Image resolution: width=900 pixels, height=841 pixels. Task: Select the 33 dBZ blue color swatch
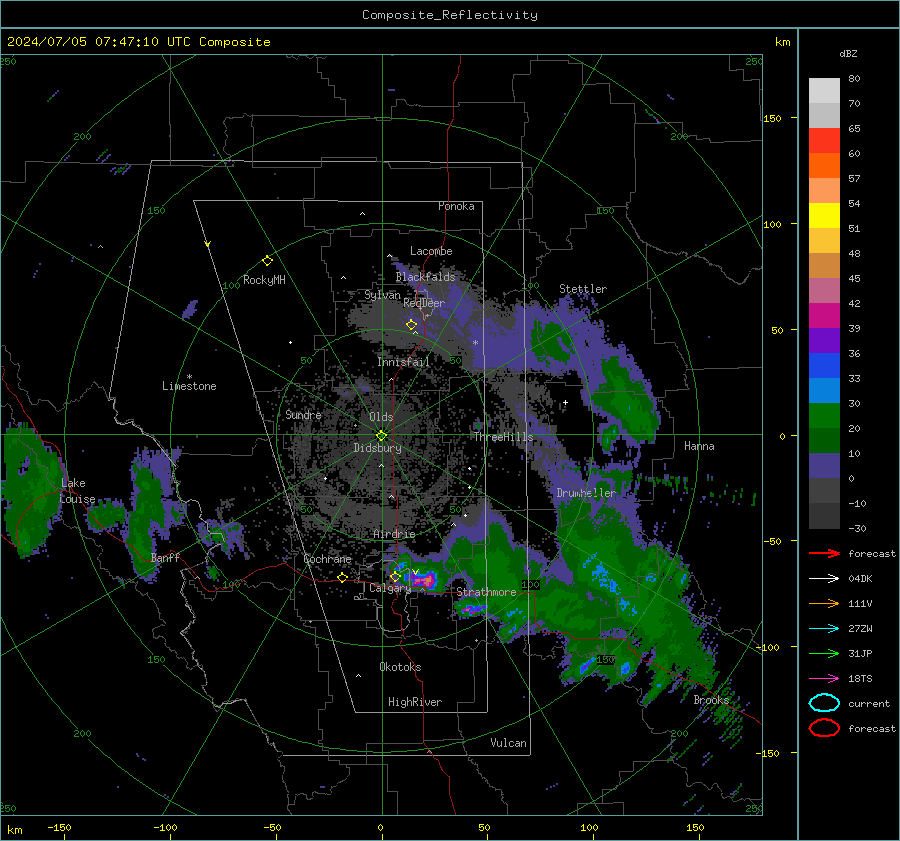pos(824,390)
